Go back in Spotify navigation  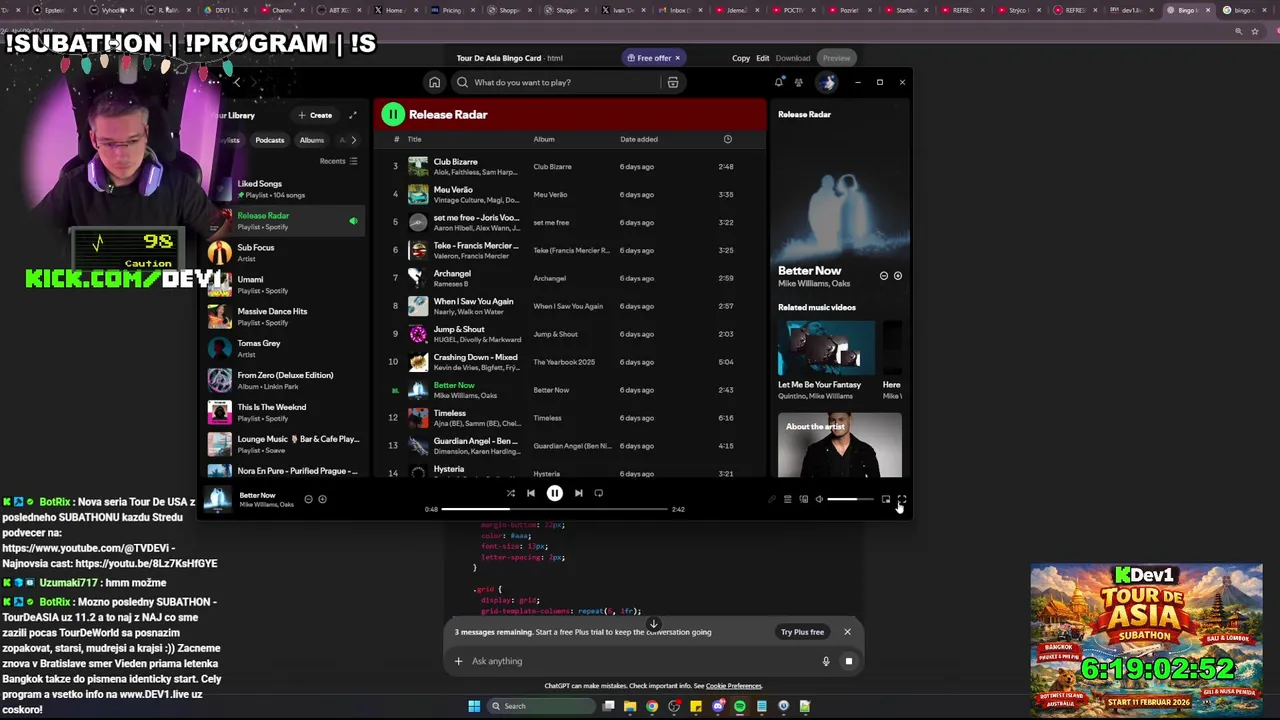click(x=237, y=82)
